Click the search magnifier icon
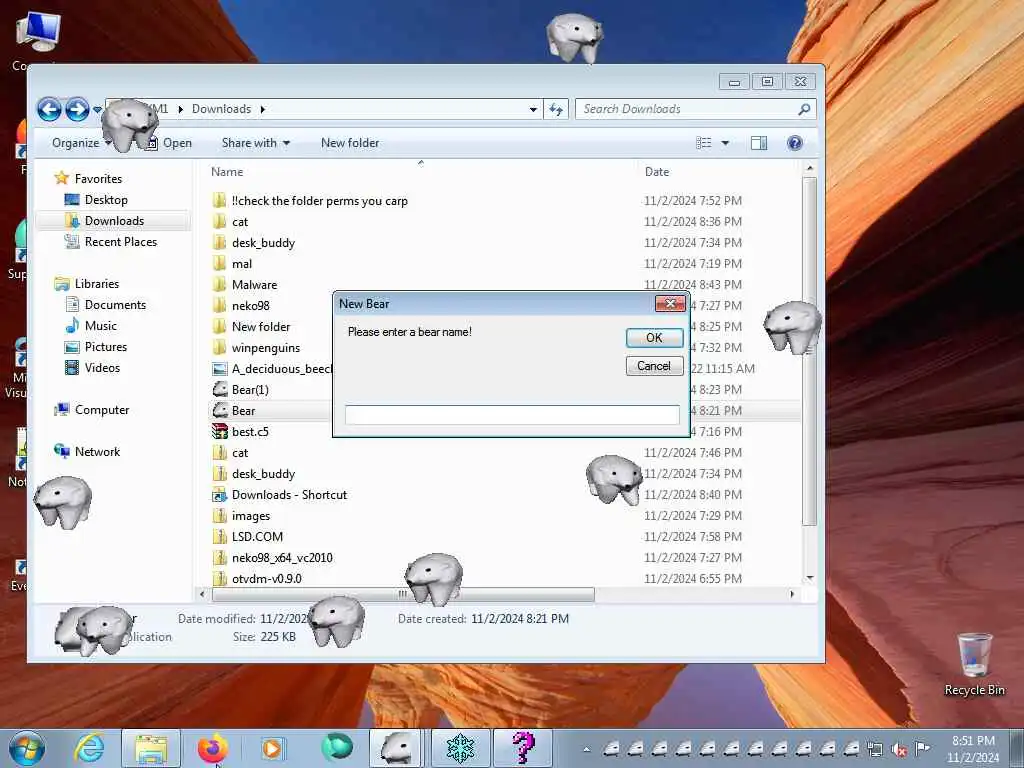The width and height of the screenshot is (1024, 768). click(805, 109)
